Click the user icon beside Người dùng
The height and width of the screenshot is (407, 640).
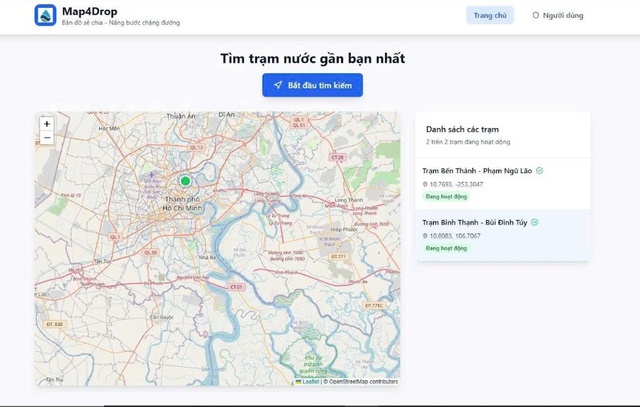(536, 15)
